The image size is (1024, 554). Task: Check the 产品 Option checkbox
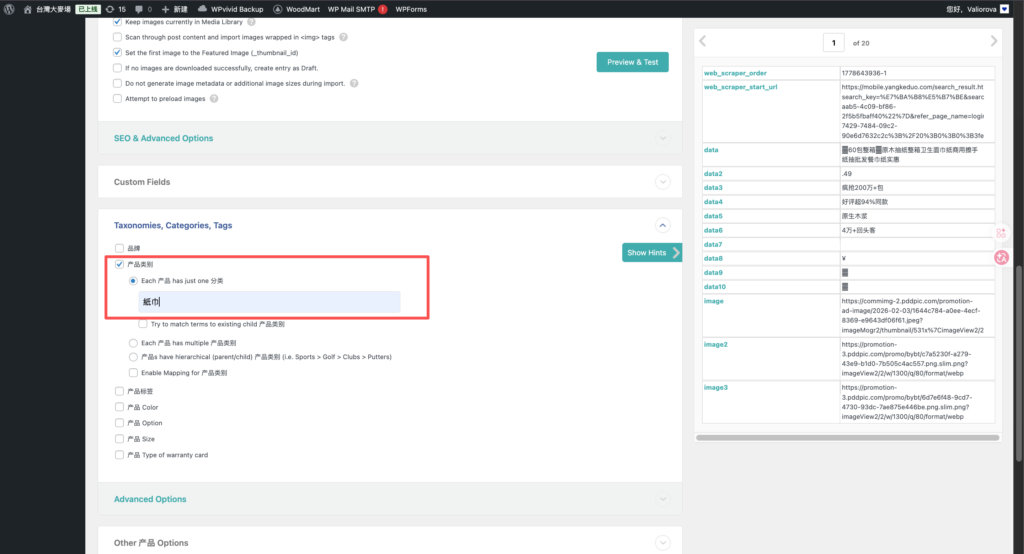pyautogui.click(x=120, y=423)
